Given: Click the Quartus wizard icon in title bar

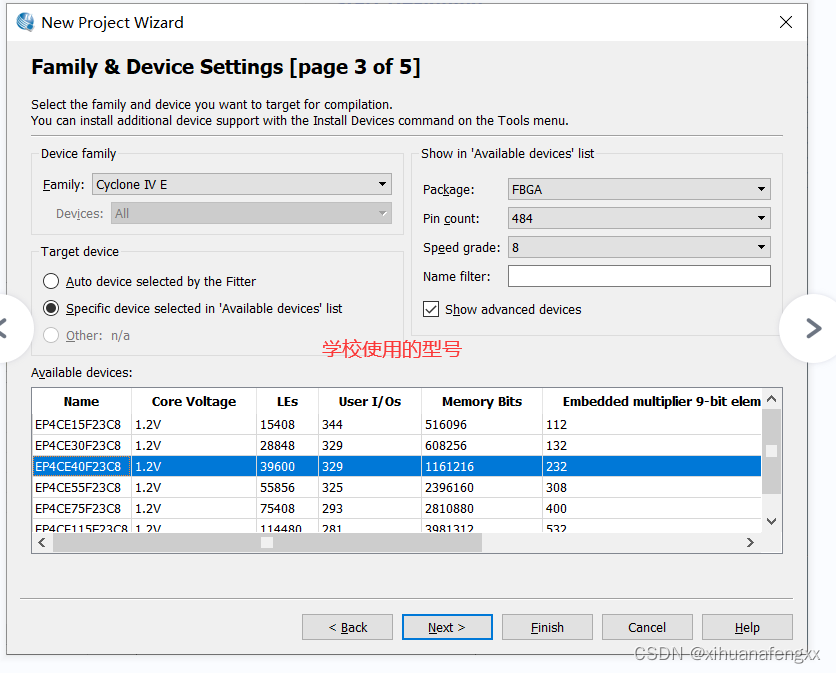Looking at the screenshot, I should click(25, 22).
